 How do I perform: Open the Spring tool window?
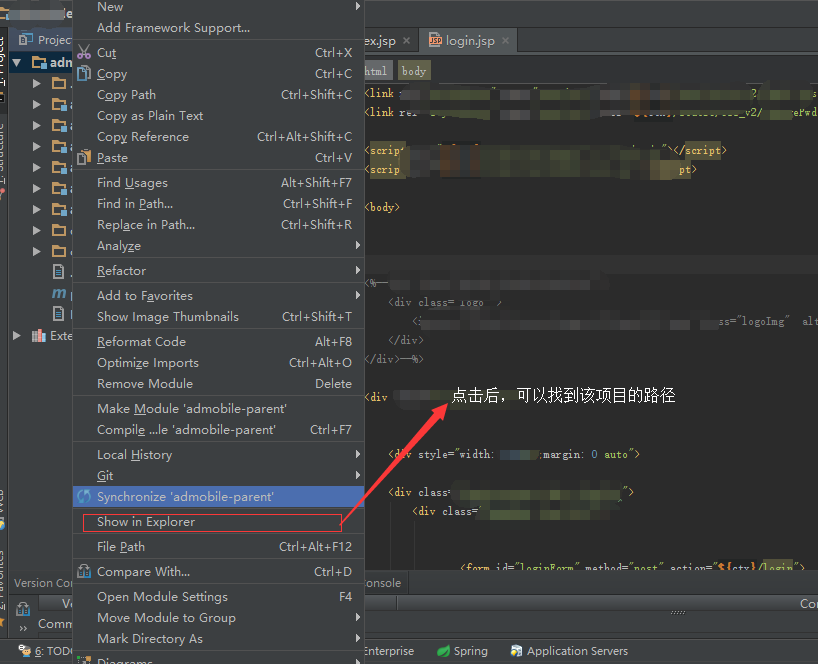point(463,651)
